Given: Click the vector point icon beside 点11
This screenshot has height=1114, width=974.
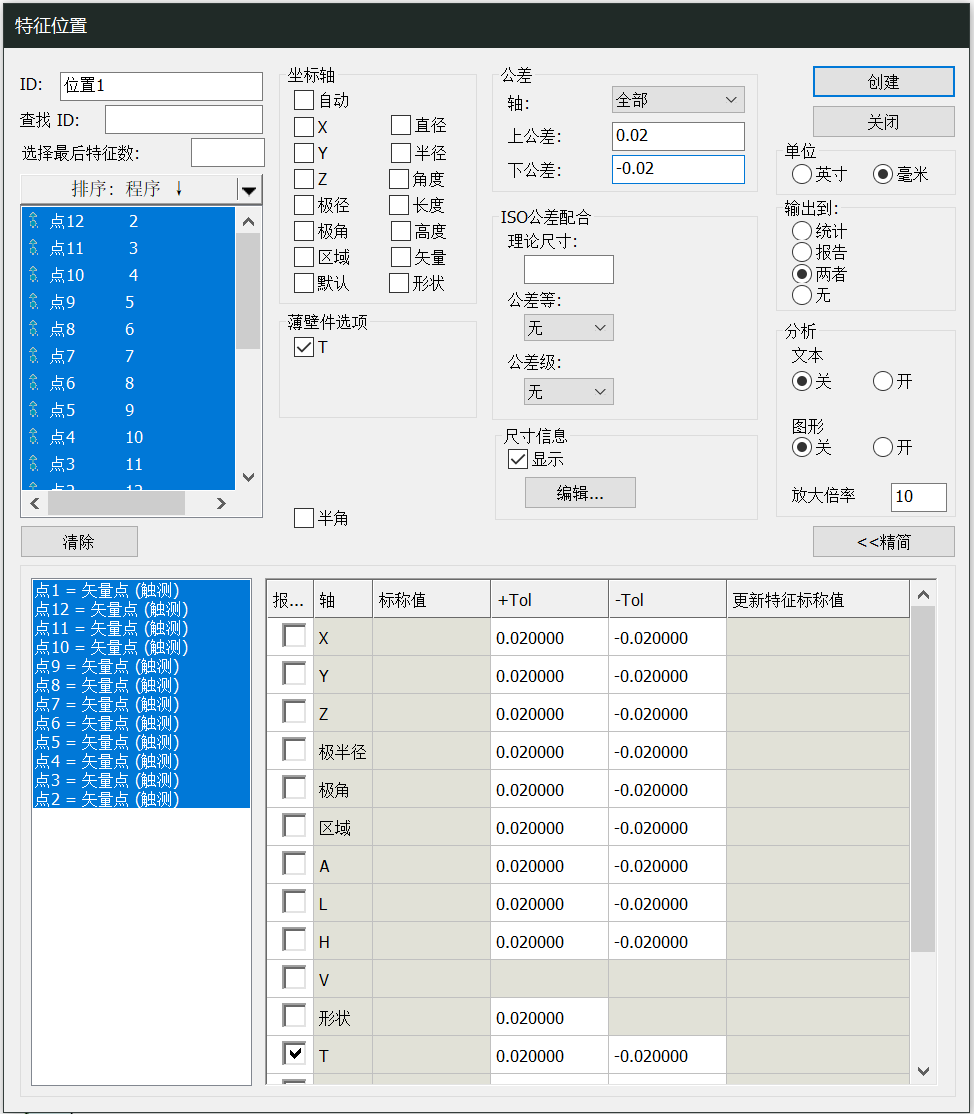Looking at the screenshot, I should pos(35,248).
